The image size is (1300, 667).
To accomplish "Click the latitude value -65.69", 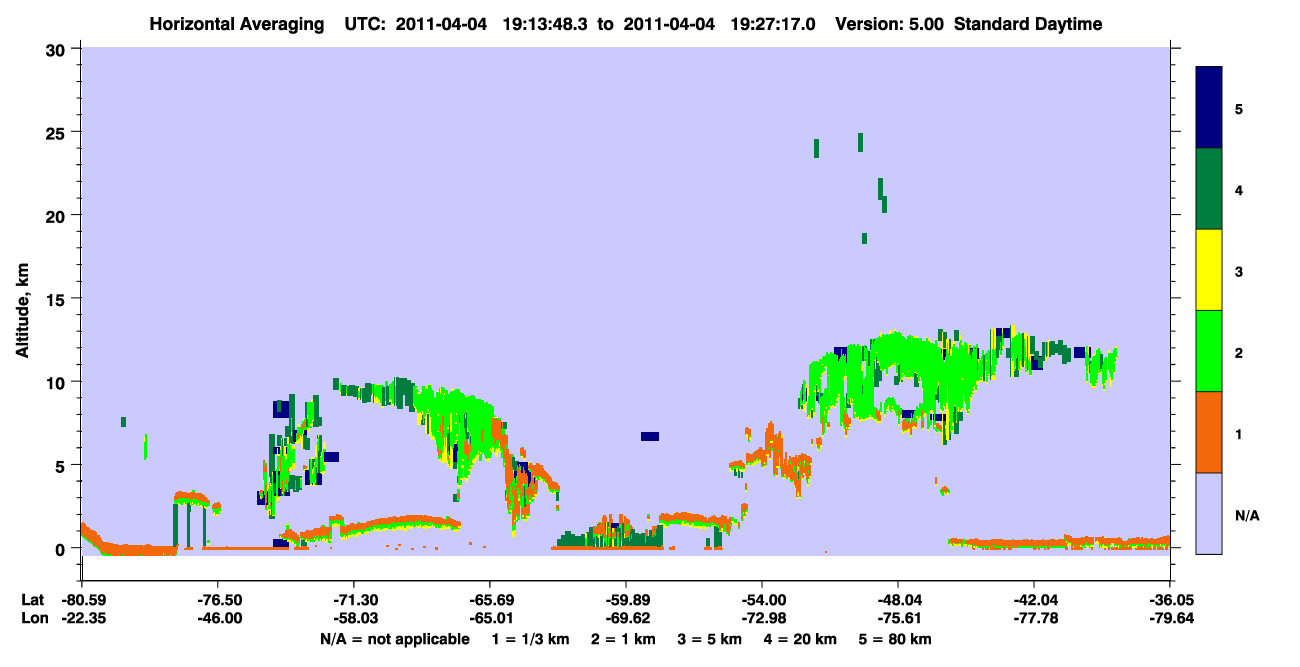I will click(489, 599).
